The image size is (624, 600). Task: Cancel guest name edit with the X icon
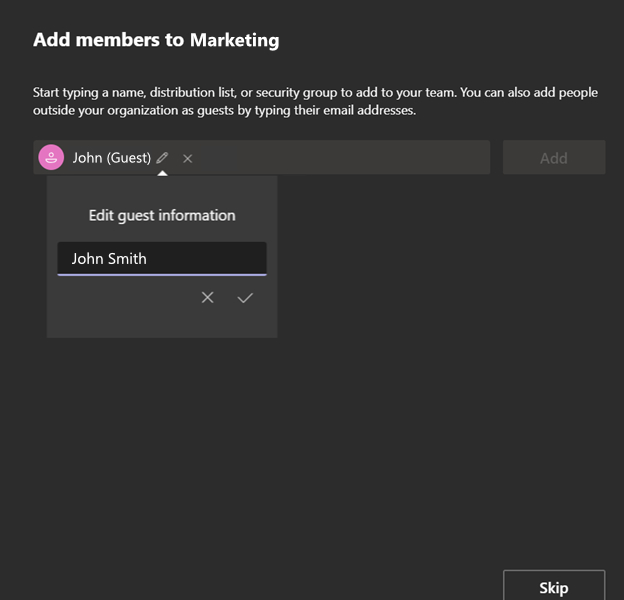pos(207,297)
